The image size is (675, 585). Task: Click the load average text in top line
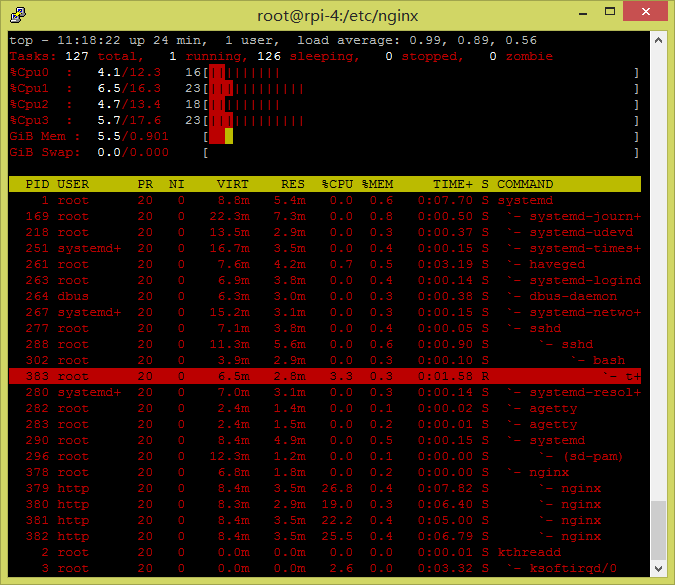417,40
